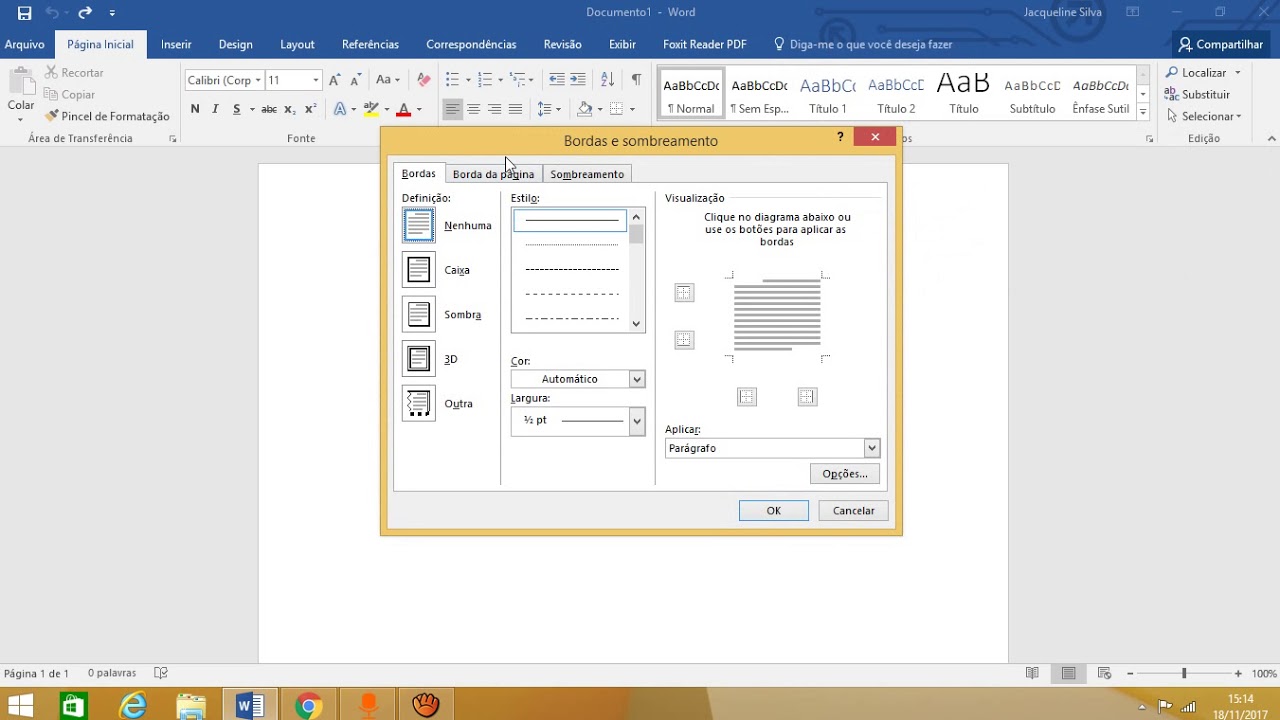Apply the Título 1 style

[828, 95]
